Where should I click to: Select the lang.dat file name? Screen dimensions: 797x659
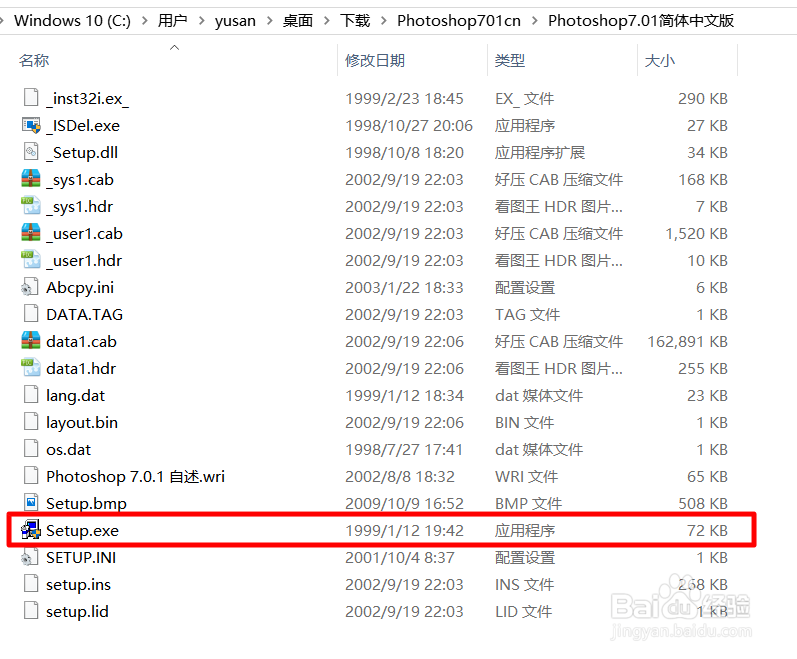click(x=76, y=396)
